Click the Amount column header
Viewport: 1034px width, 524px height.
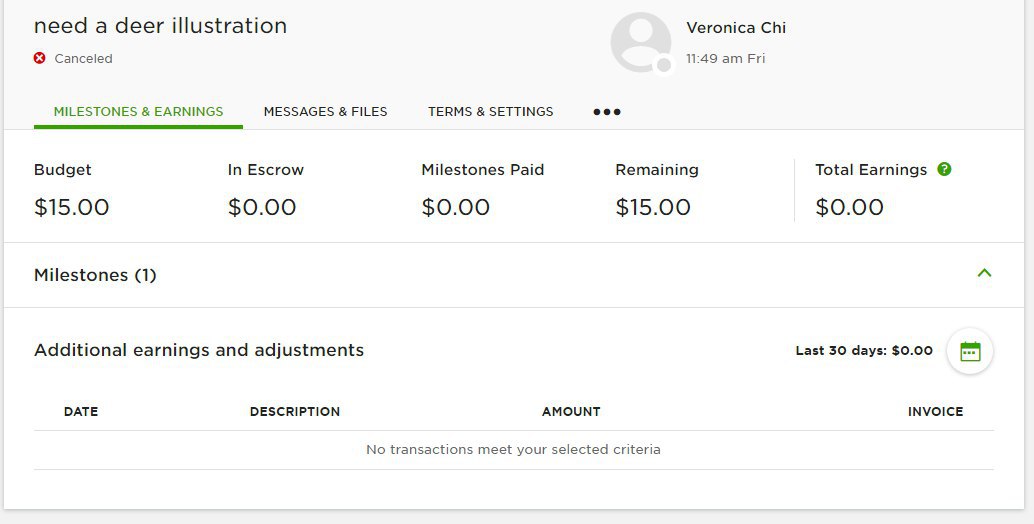571,411
